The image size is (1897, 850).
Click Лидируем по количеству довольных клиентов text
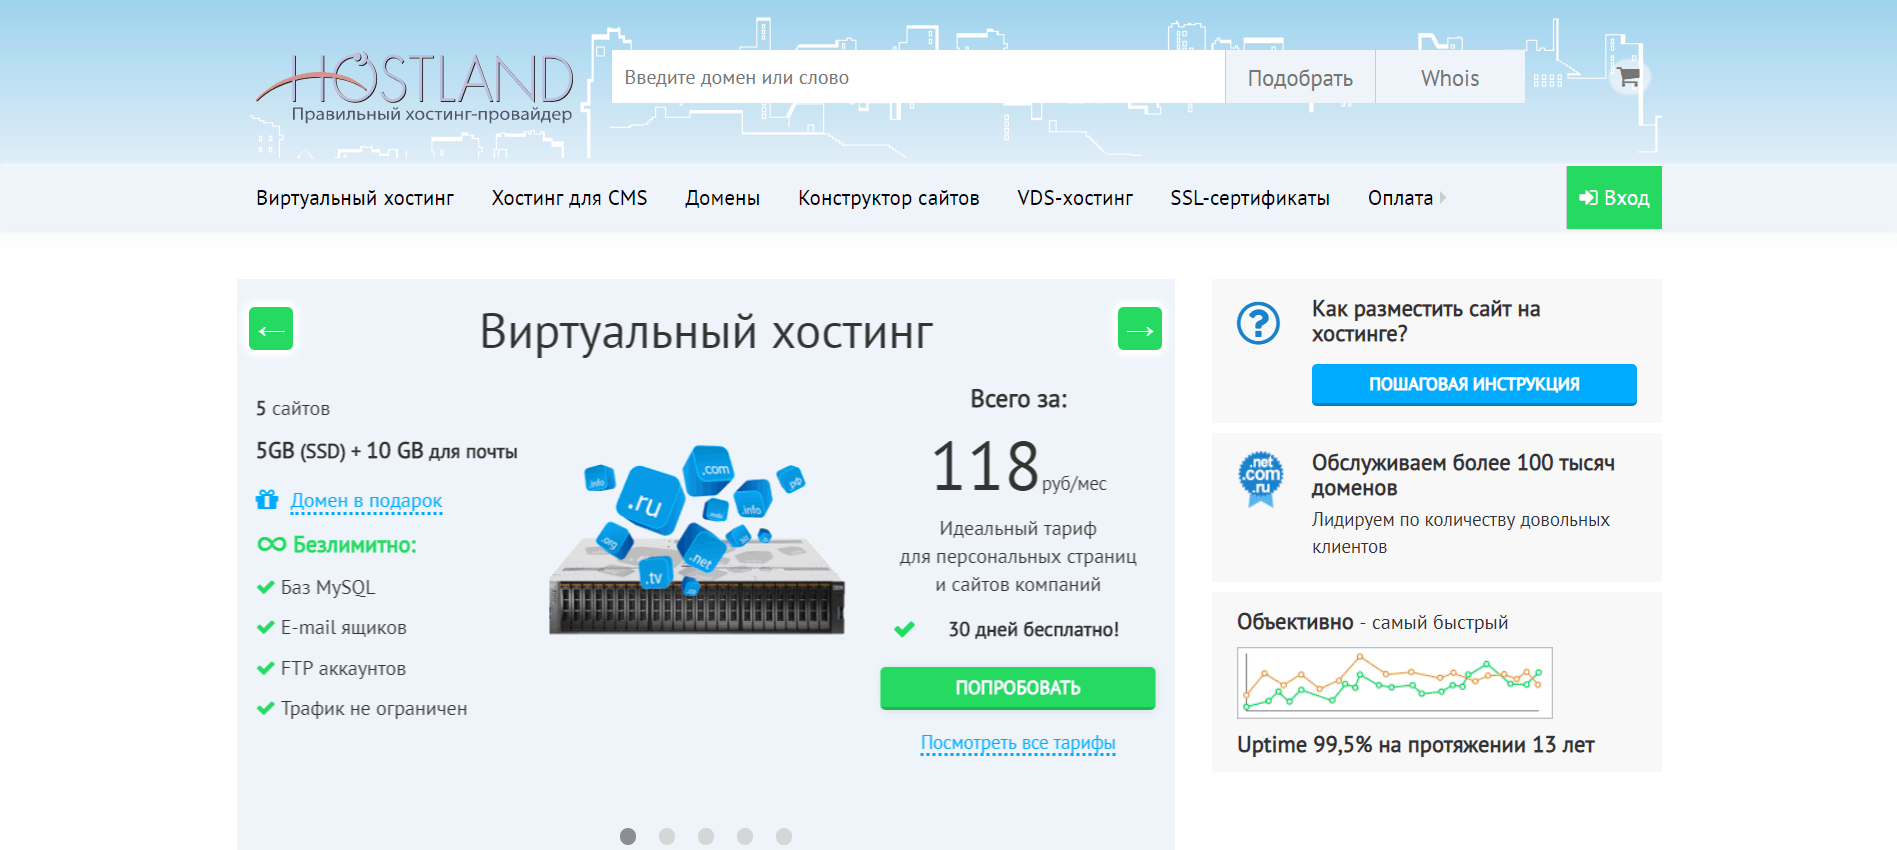pos(1461,533)
